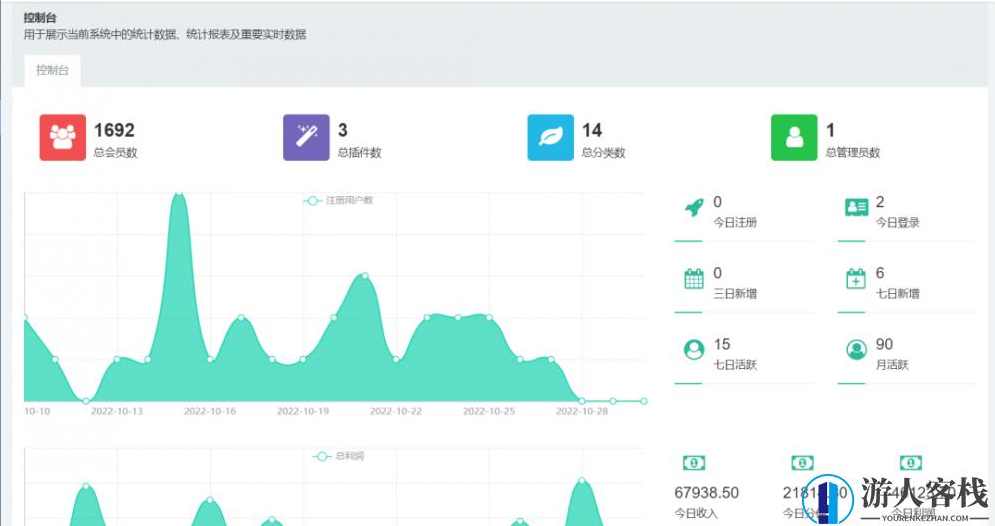The image size is (995, 526).
Task: Toggle the 总利润 chart legend
Action: pyautogui.click(x=339, y=456)
